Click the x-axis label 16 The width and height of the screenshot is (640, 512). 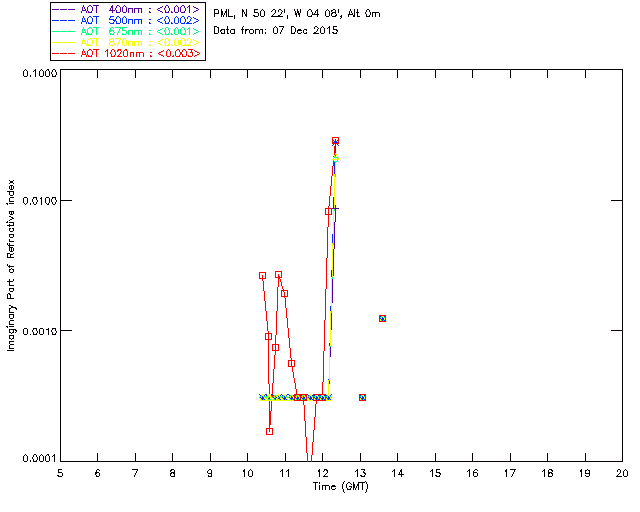coord(473,473)
